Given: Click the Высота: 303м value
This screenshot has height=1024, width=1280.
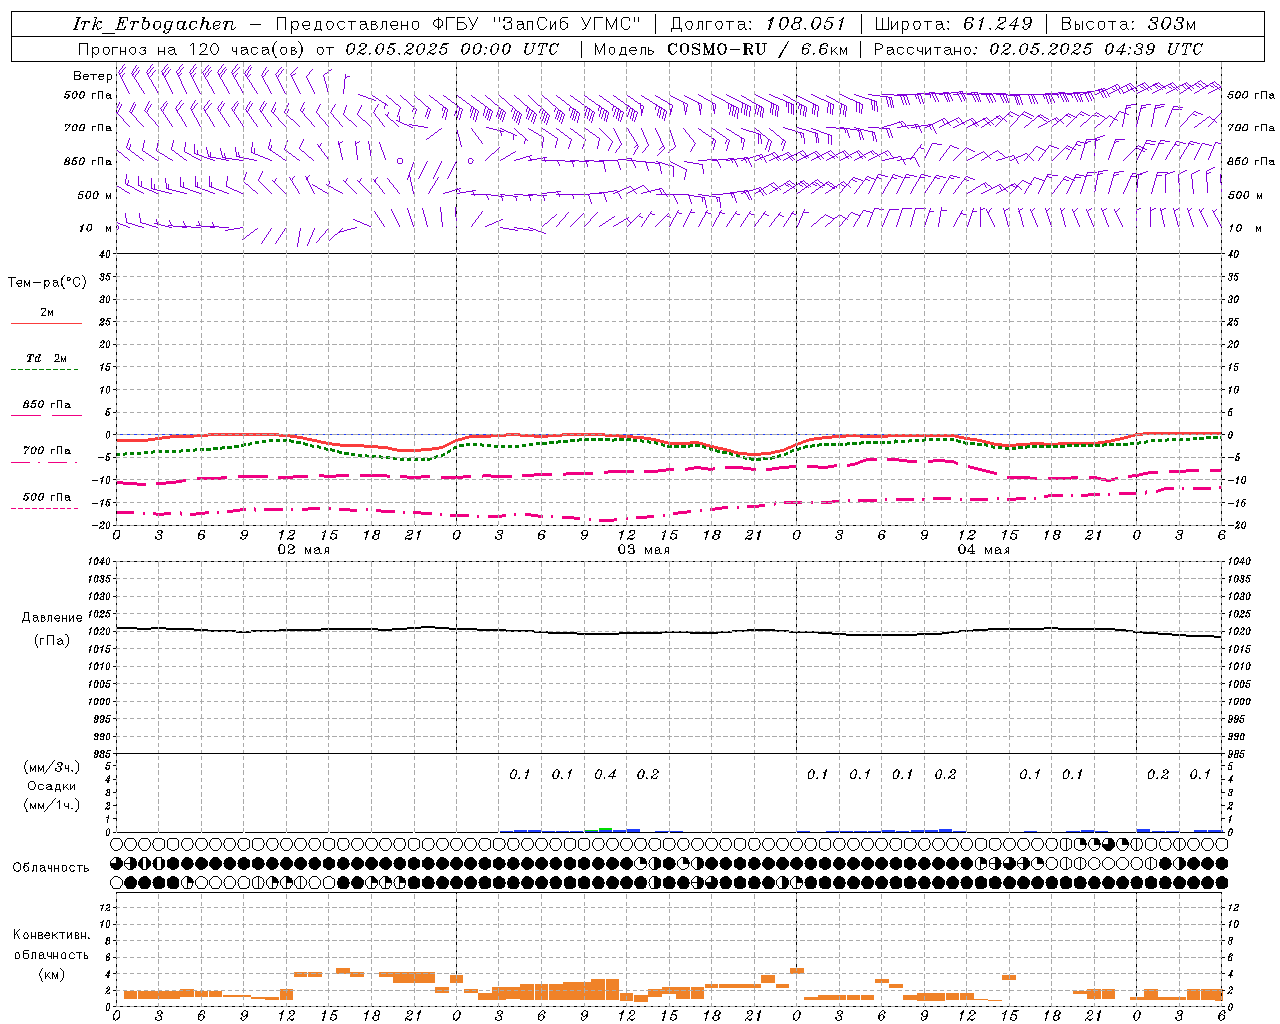Looking at the screenshot, I should [1128, 24].
